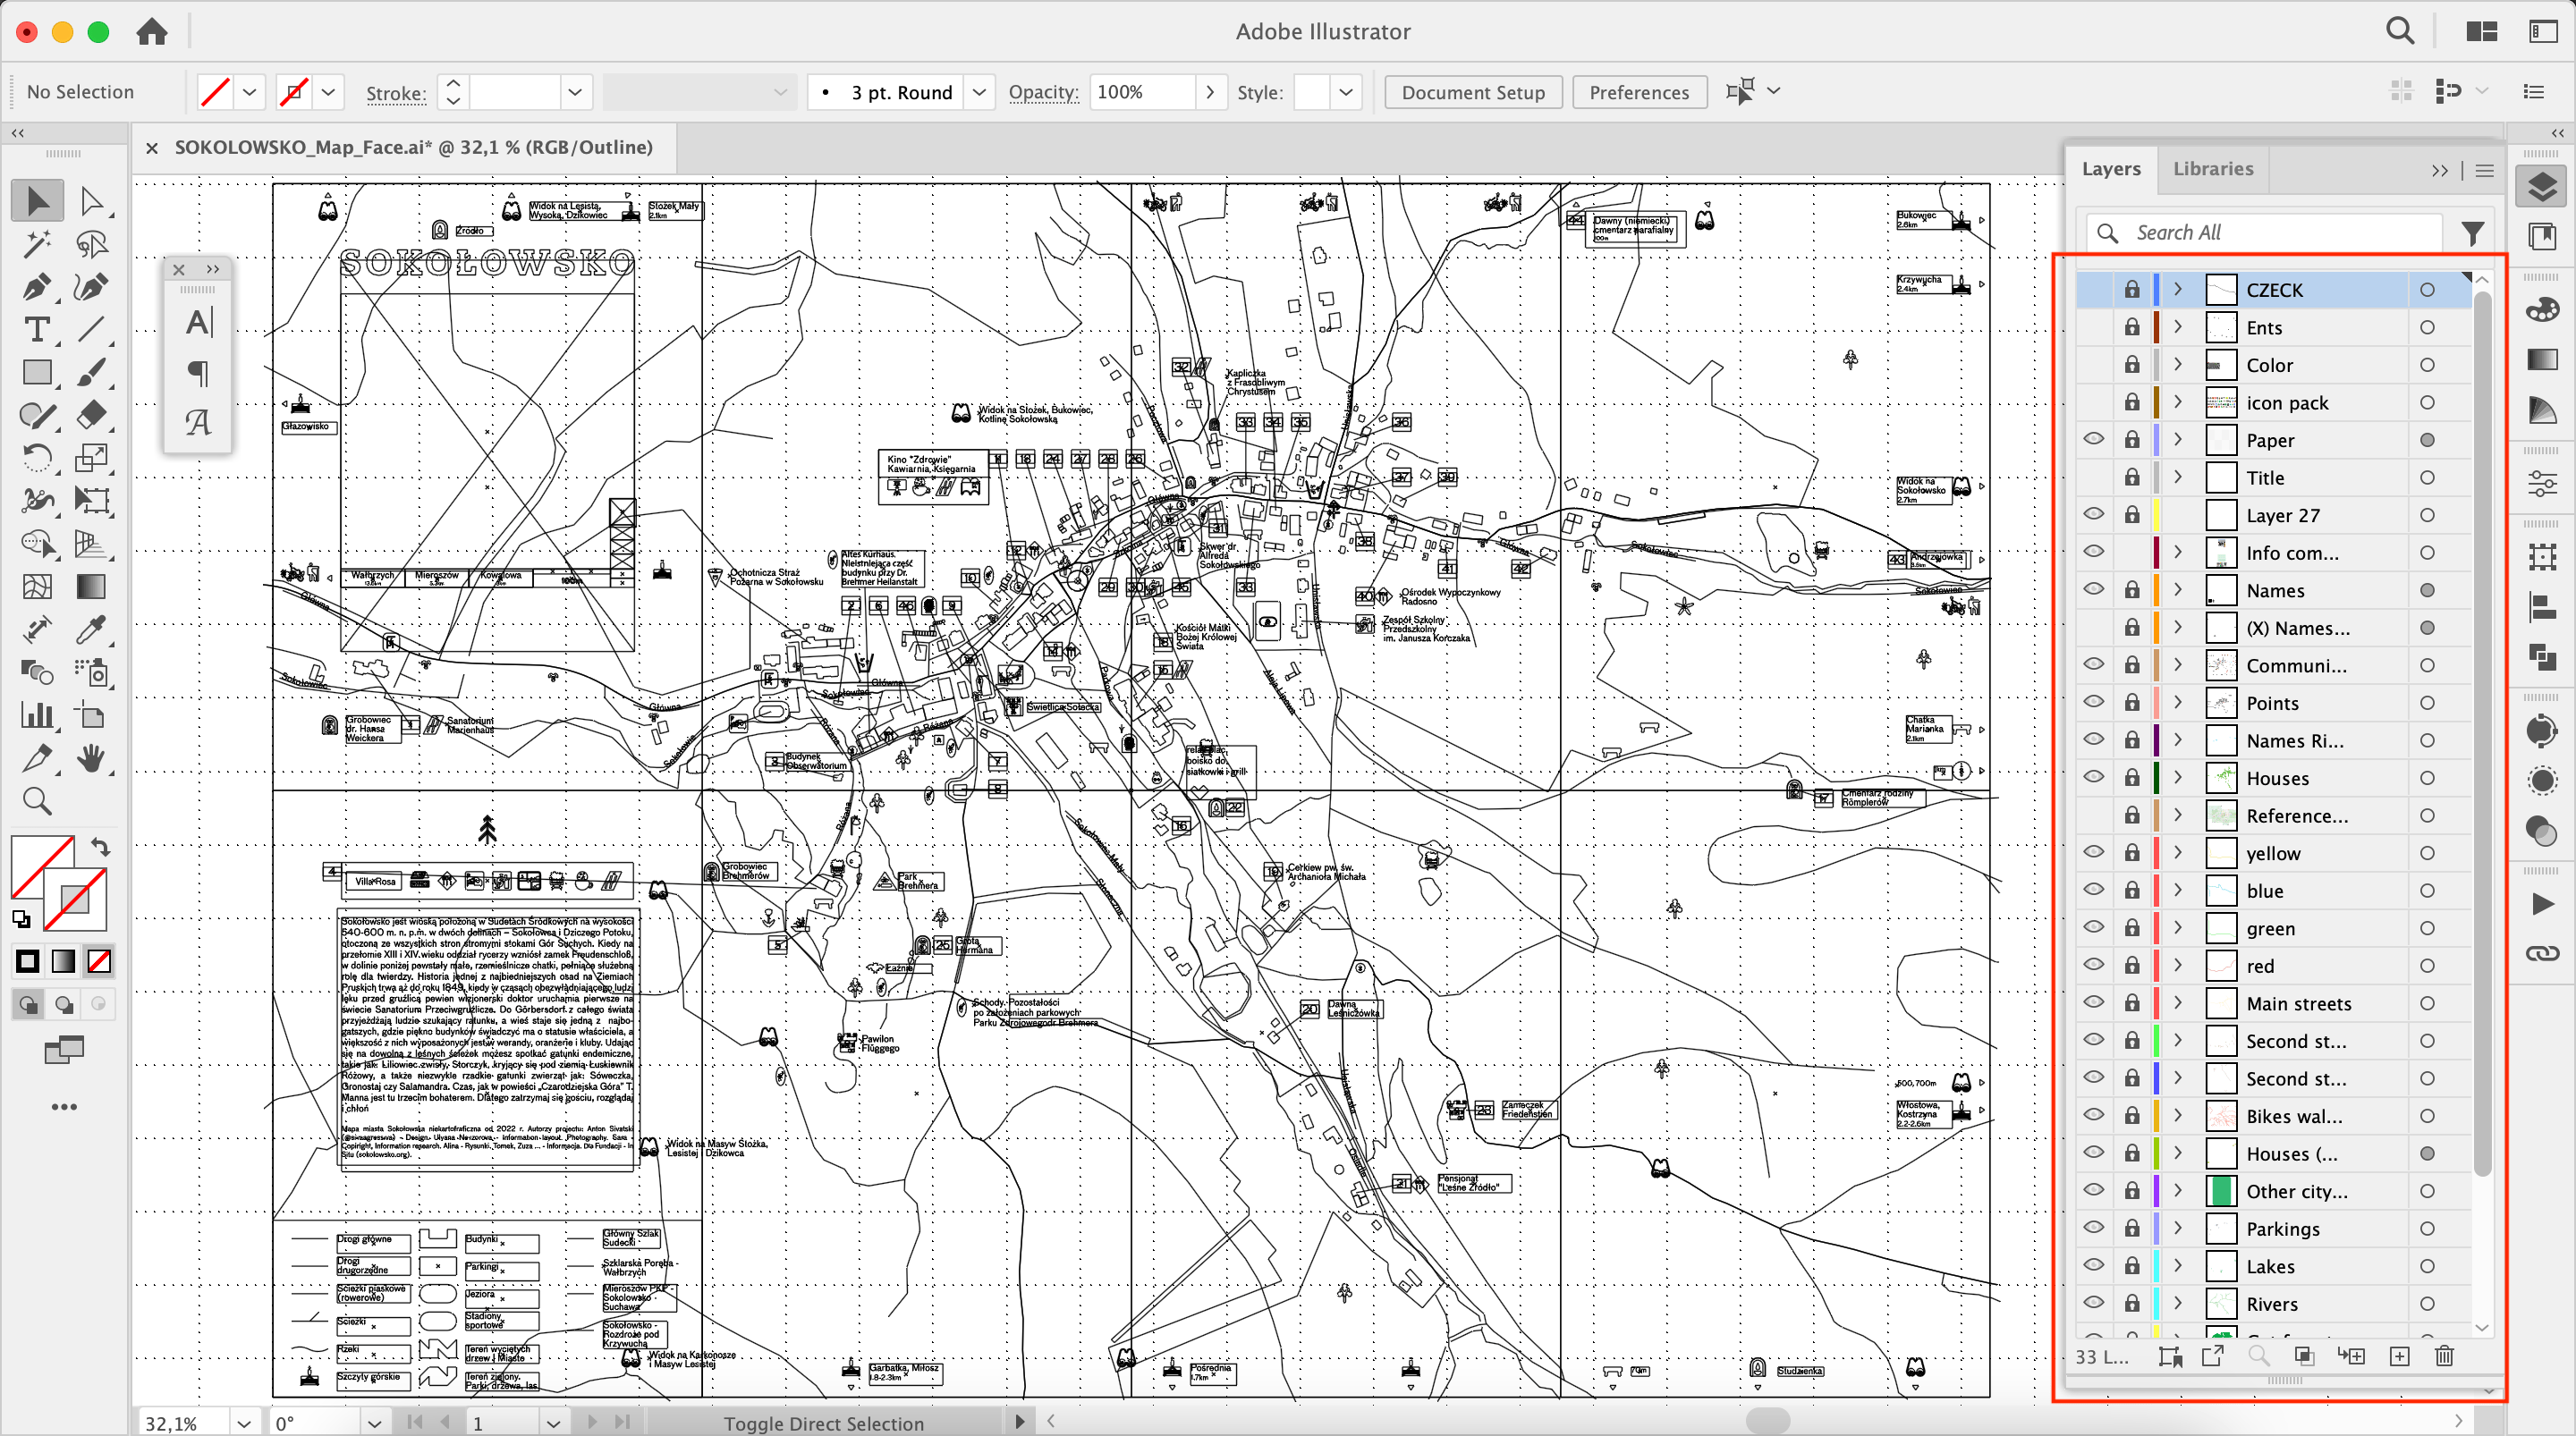
Task: Select the Hand tool
Action: [x=91, y=759]
